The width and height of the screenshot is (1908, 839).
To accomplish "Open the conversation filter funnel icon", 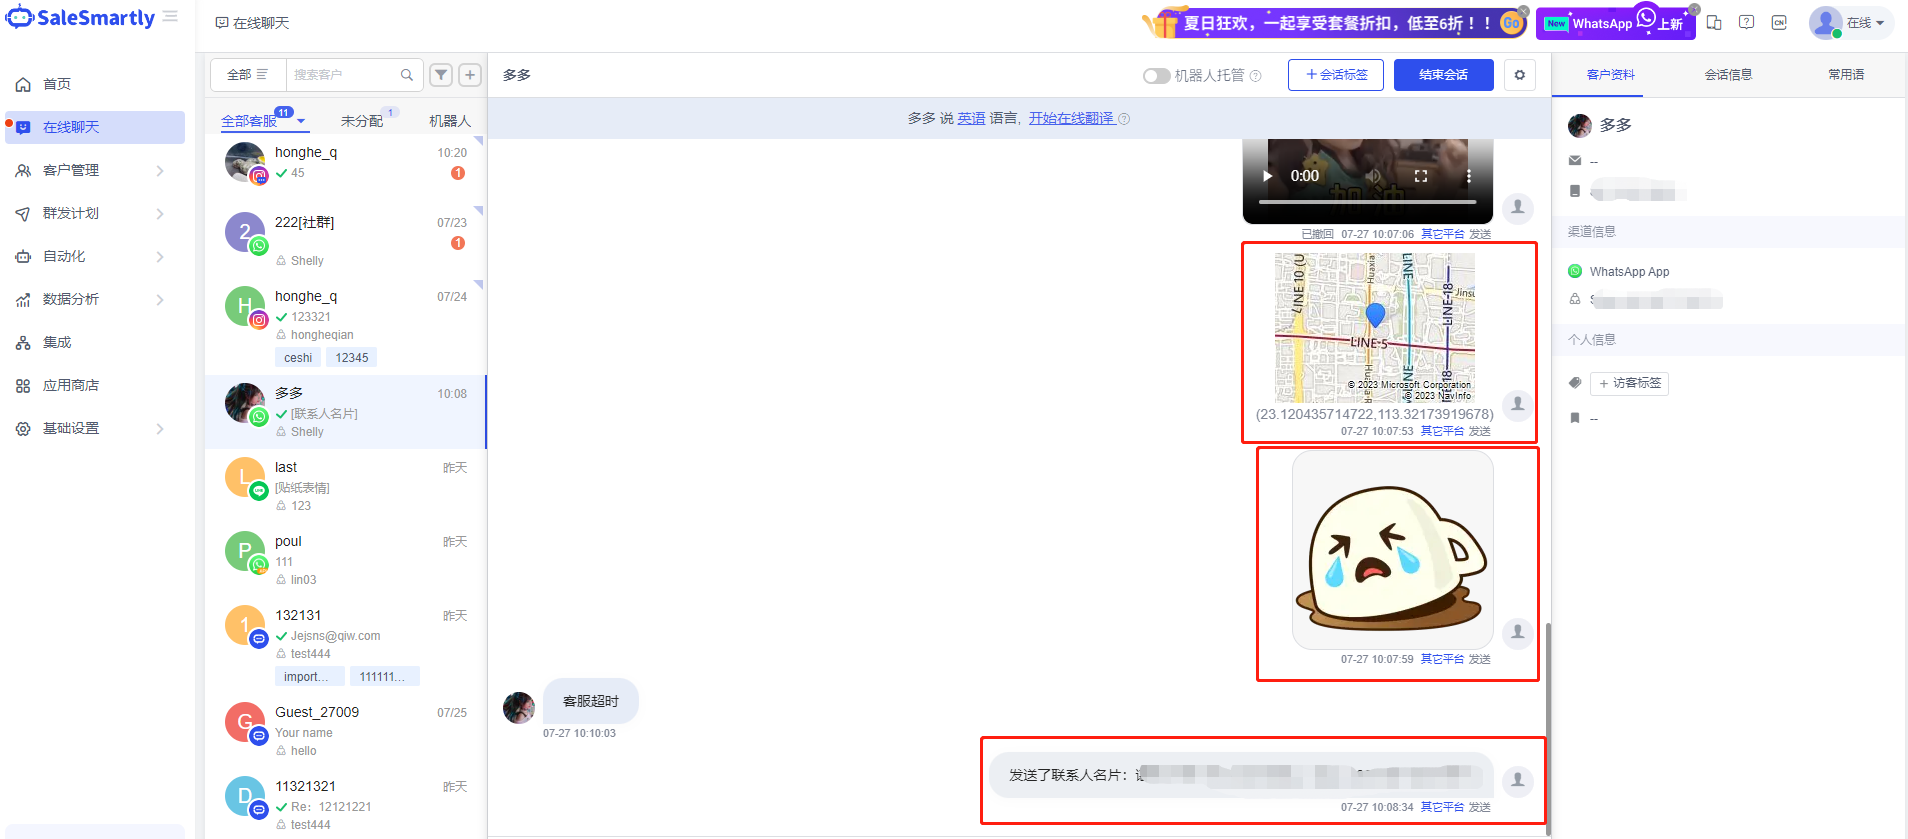I will (441, 75).
